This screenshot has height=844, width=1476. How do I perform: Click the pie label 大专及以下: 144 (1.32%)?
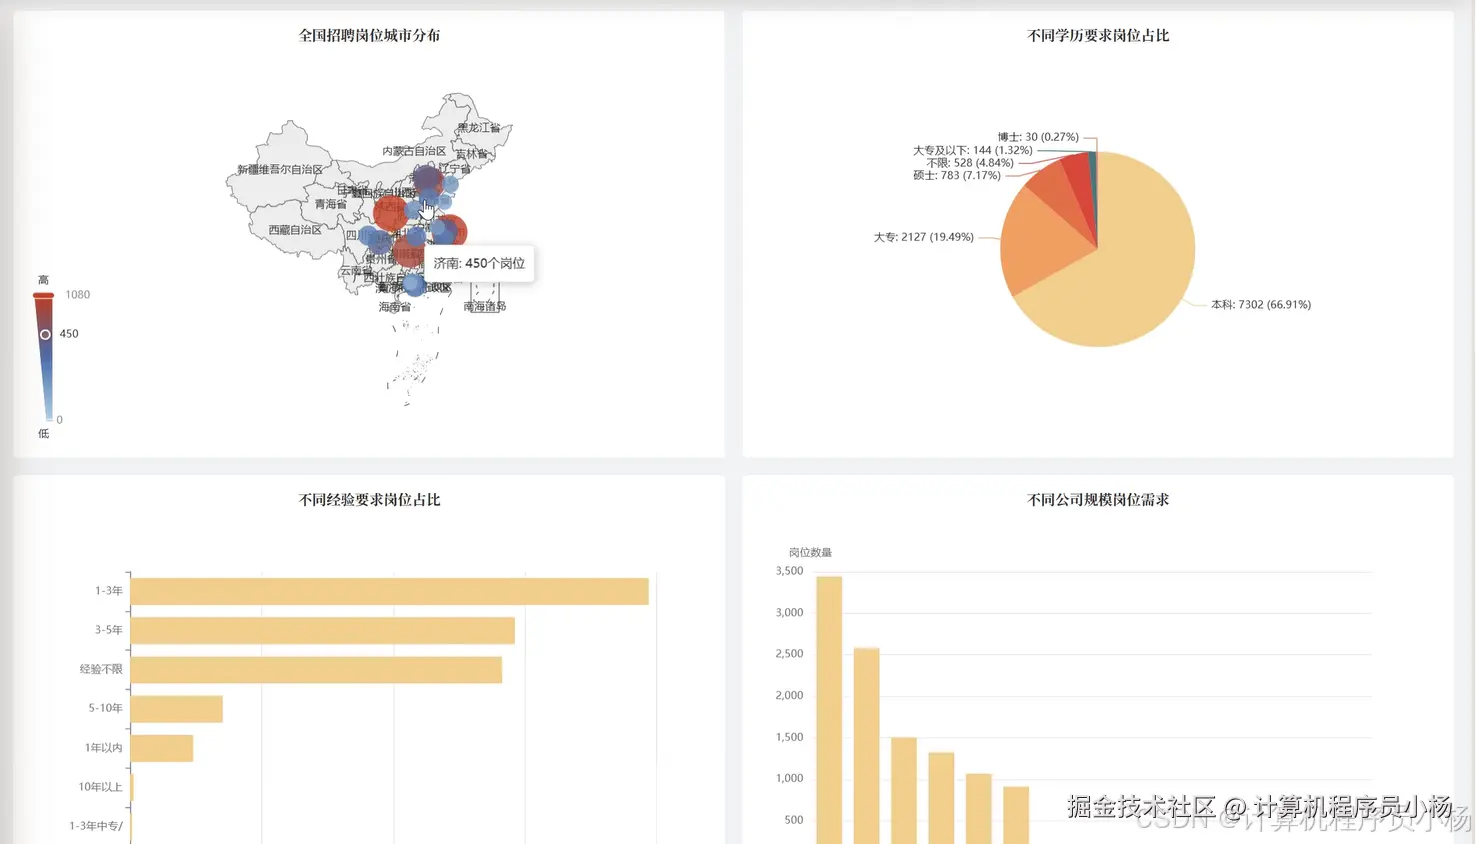(x=972, y=150)
